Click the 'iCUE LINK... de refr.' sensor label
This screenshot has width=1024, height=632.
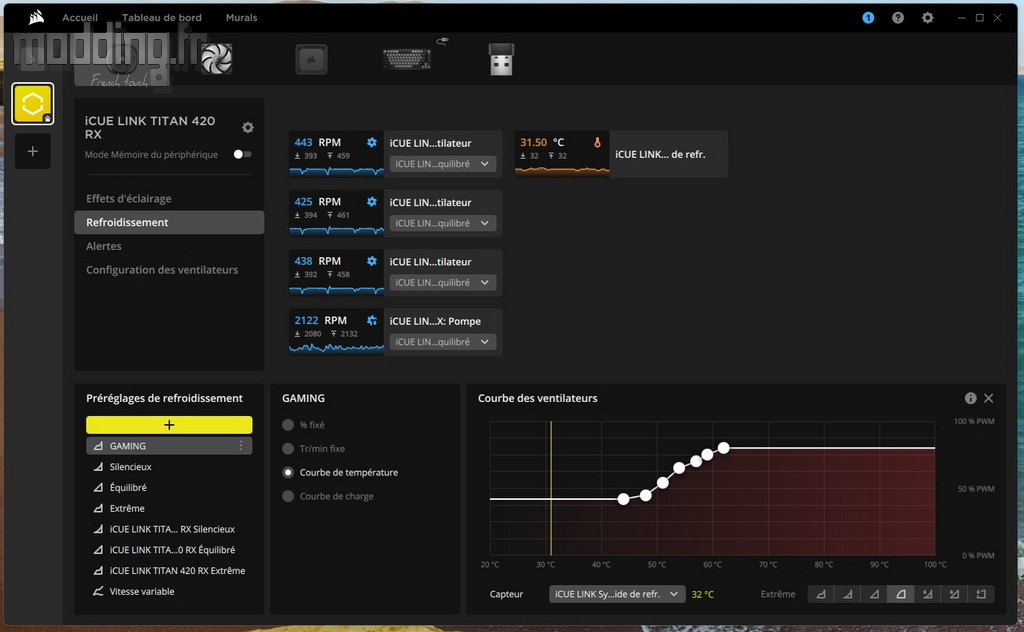click(x=660, y=155)
